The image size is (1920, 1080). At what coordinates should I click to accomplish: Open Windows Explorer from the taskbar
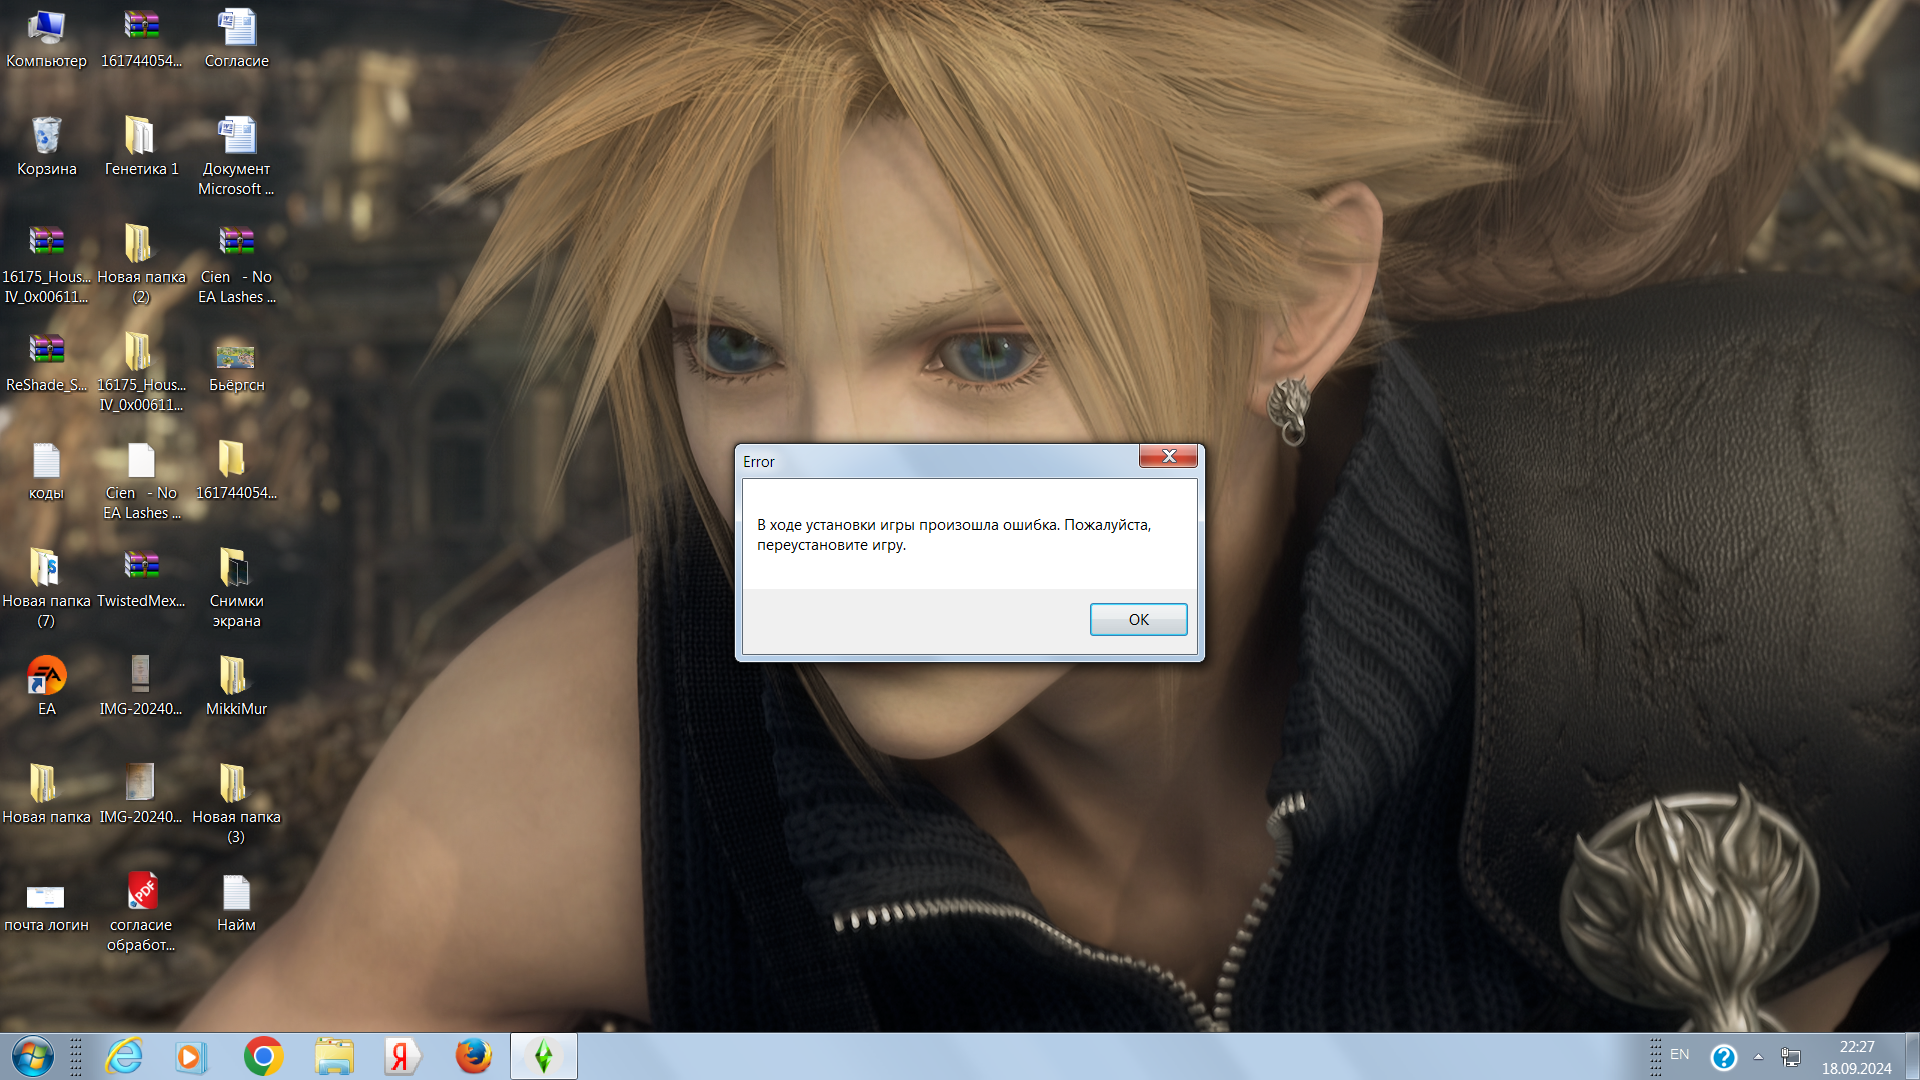334,1057
